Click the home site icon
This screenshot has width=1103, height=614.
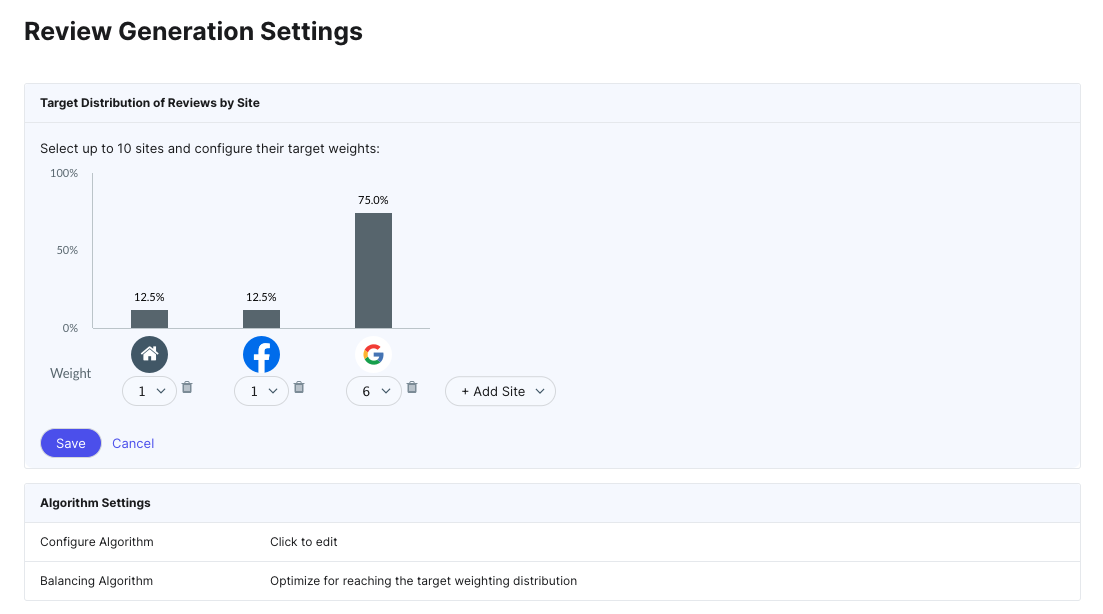pyautogui.click(x=149, y=354)
